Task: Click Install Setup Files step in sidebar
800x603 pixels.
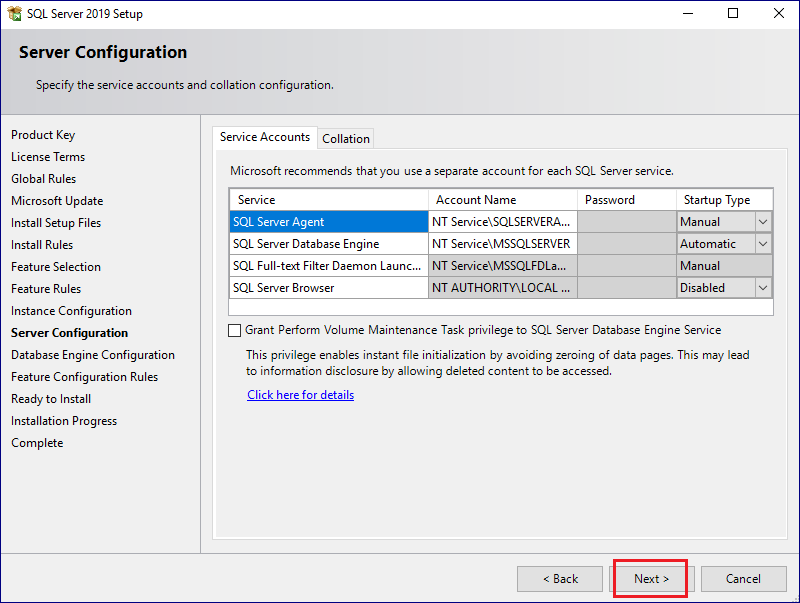Action: pyautogui.click(x=56, y=223)
